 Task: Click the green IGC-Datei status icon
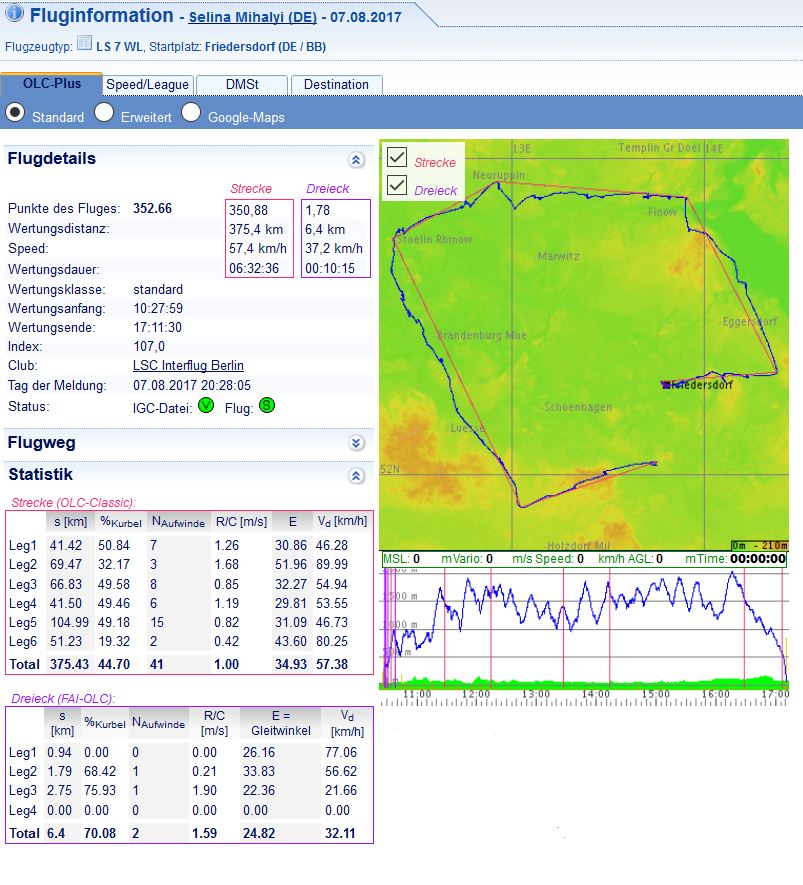206,405
